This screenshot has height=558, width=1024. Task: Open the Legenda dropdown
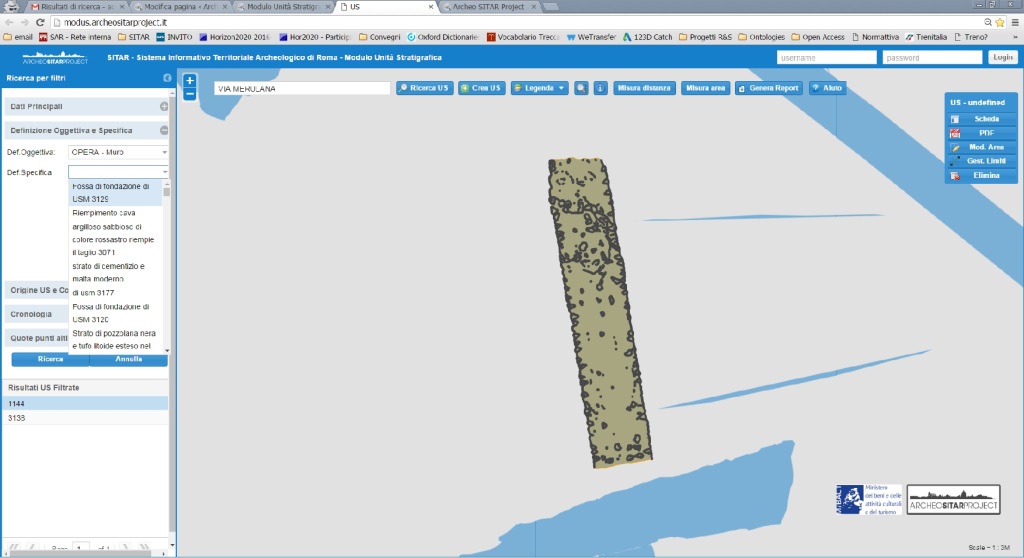539,88
